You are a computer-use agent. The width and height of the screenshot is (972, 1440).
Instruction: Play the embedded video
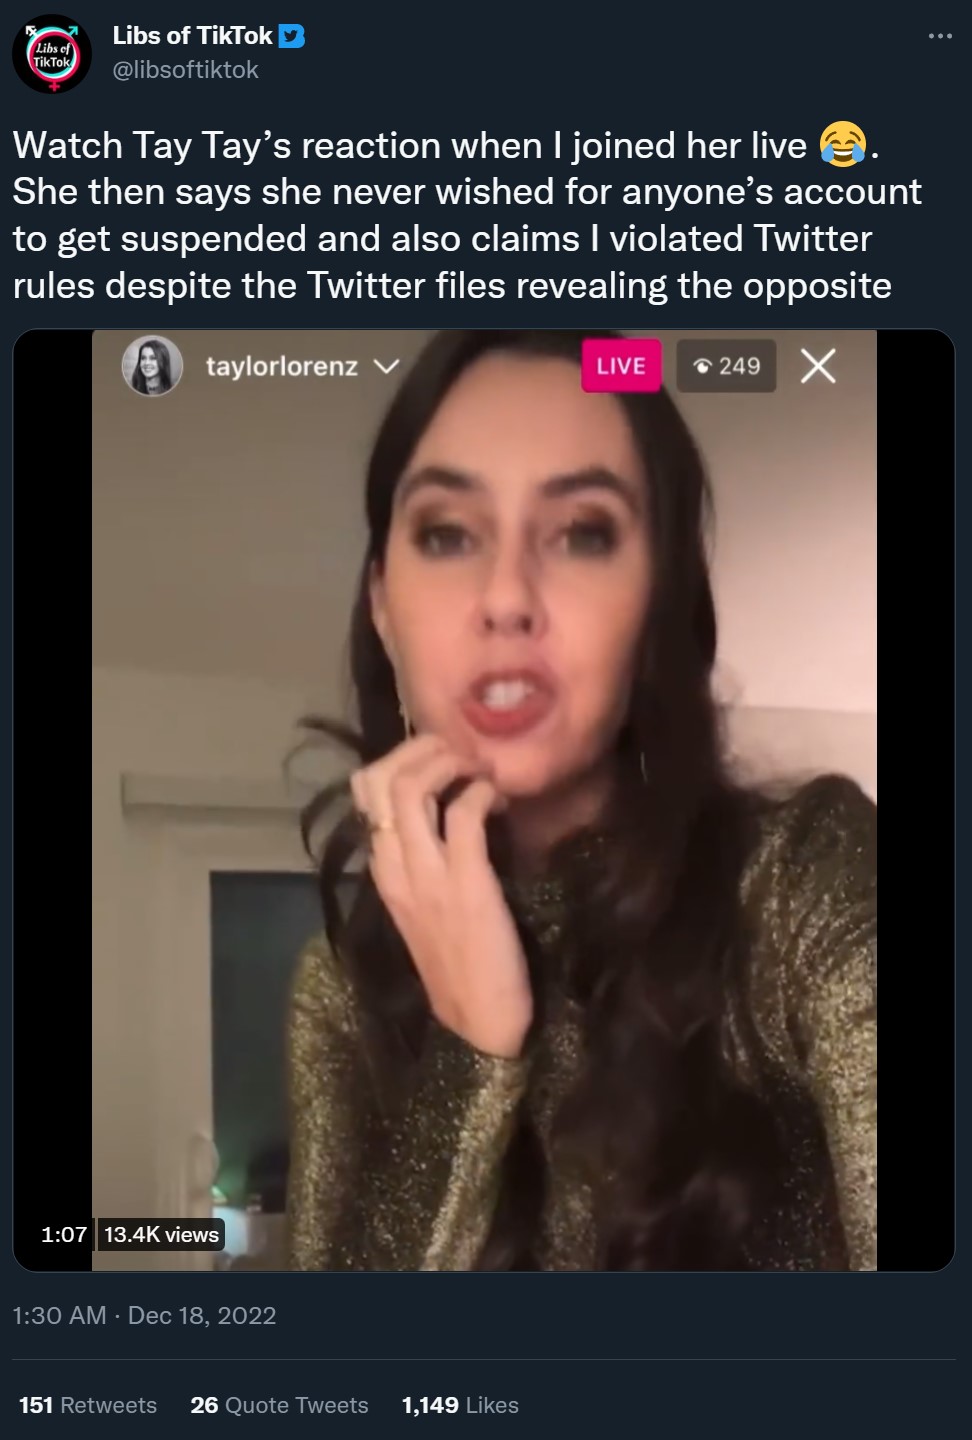coord(484,800)
